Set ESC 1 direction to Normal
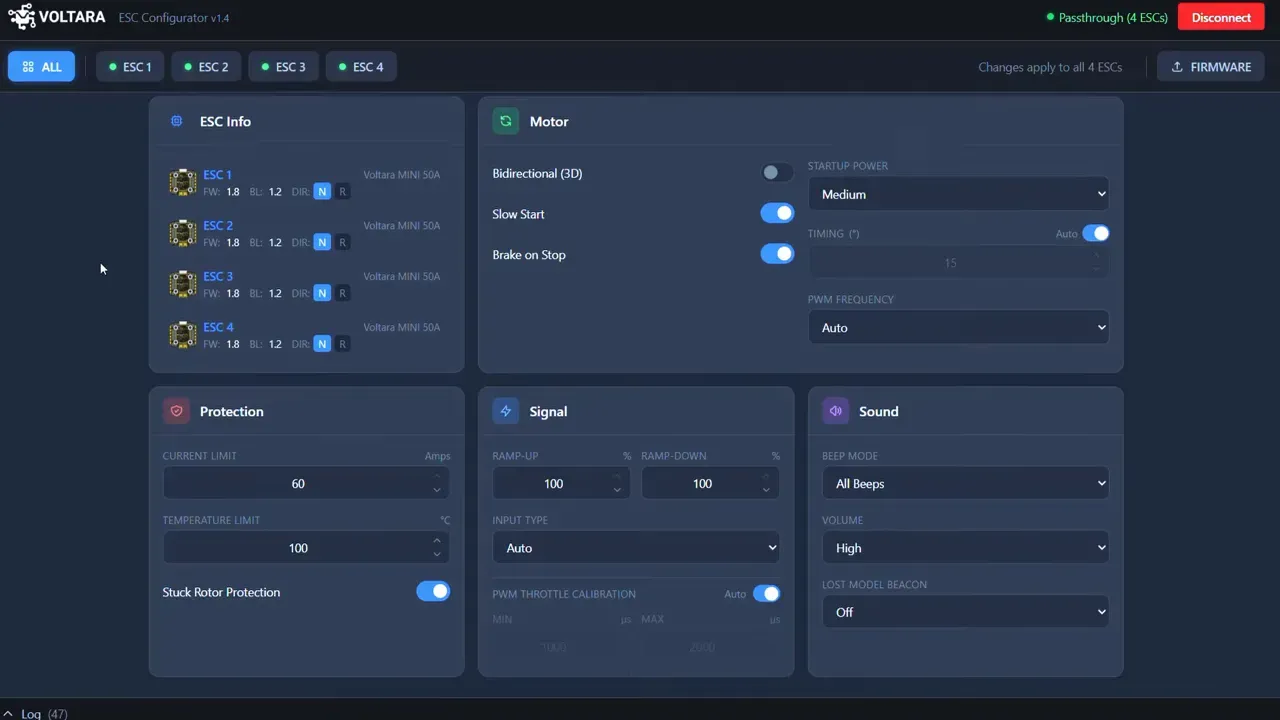This screenshot has height=720, width=1280. (322, 192)
